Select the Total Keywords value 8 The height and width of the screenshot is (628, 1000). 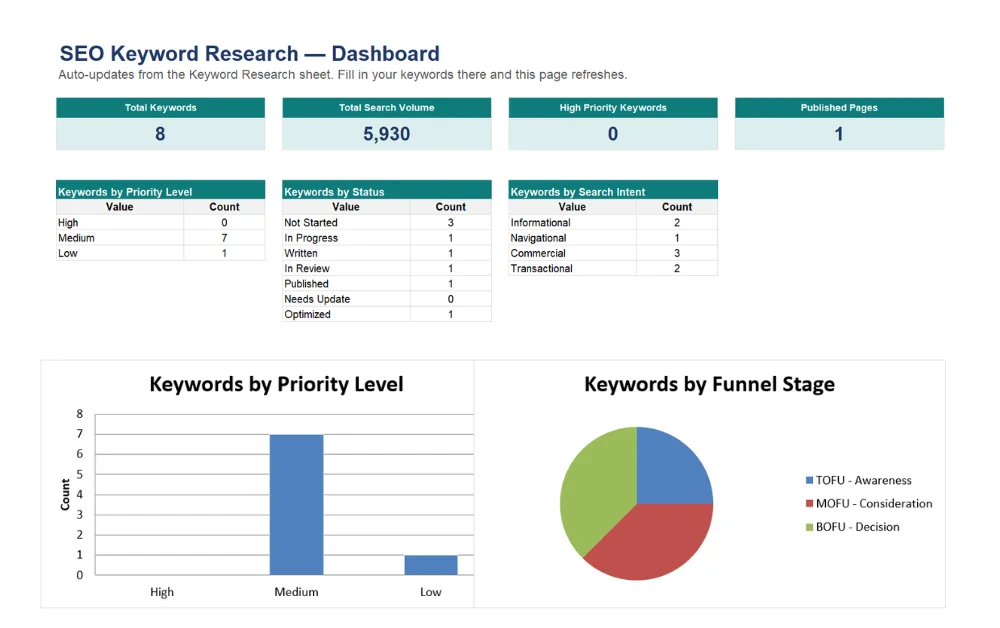tap(161, 134)
